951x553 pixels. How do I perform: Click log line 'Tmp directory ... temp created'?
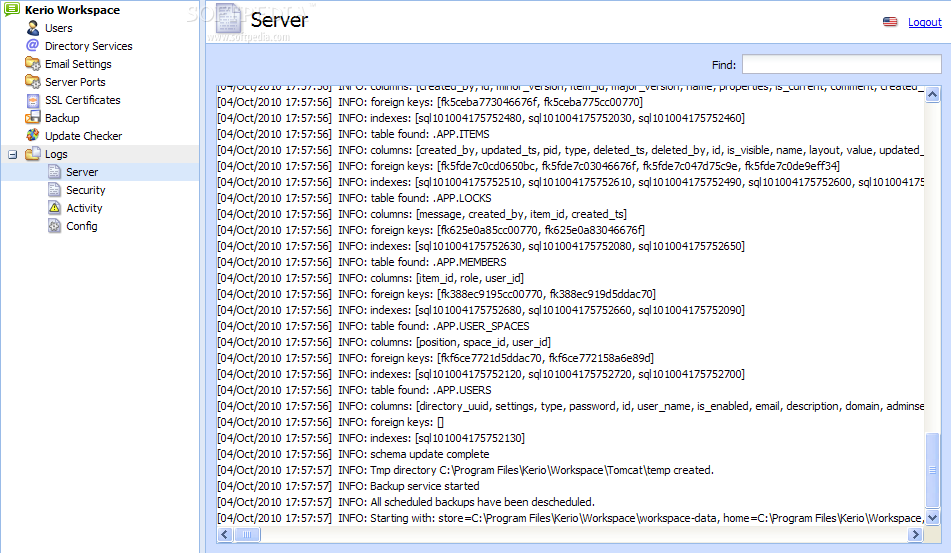[x=465, y=470]
